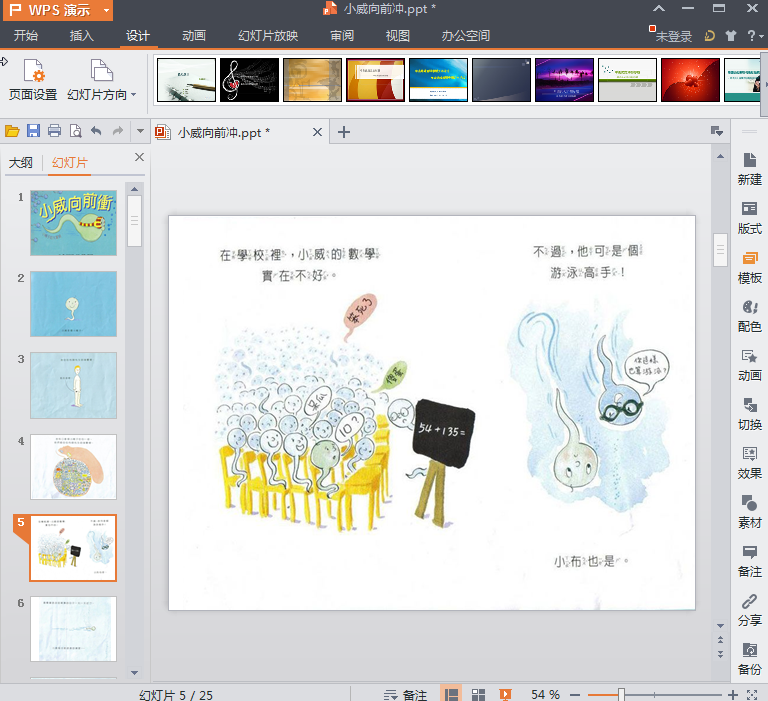Click the 备份 backup sidebar icon
Image resolution: width=768 pixels, height=701 pixels.
pyautogui.click(x=749, y=659)
